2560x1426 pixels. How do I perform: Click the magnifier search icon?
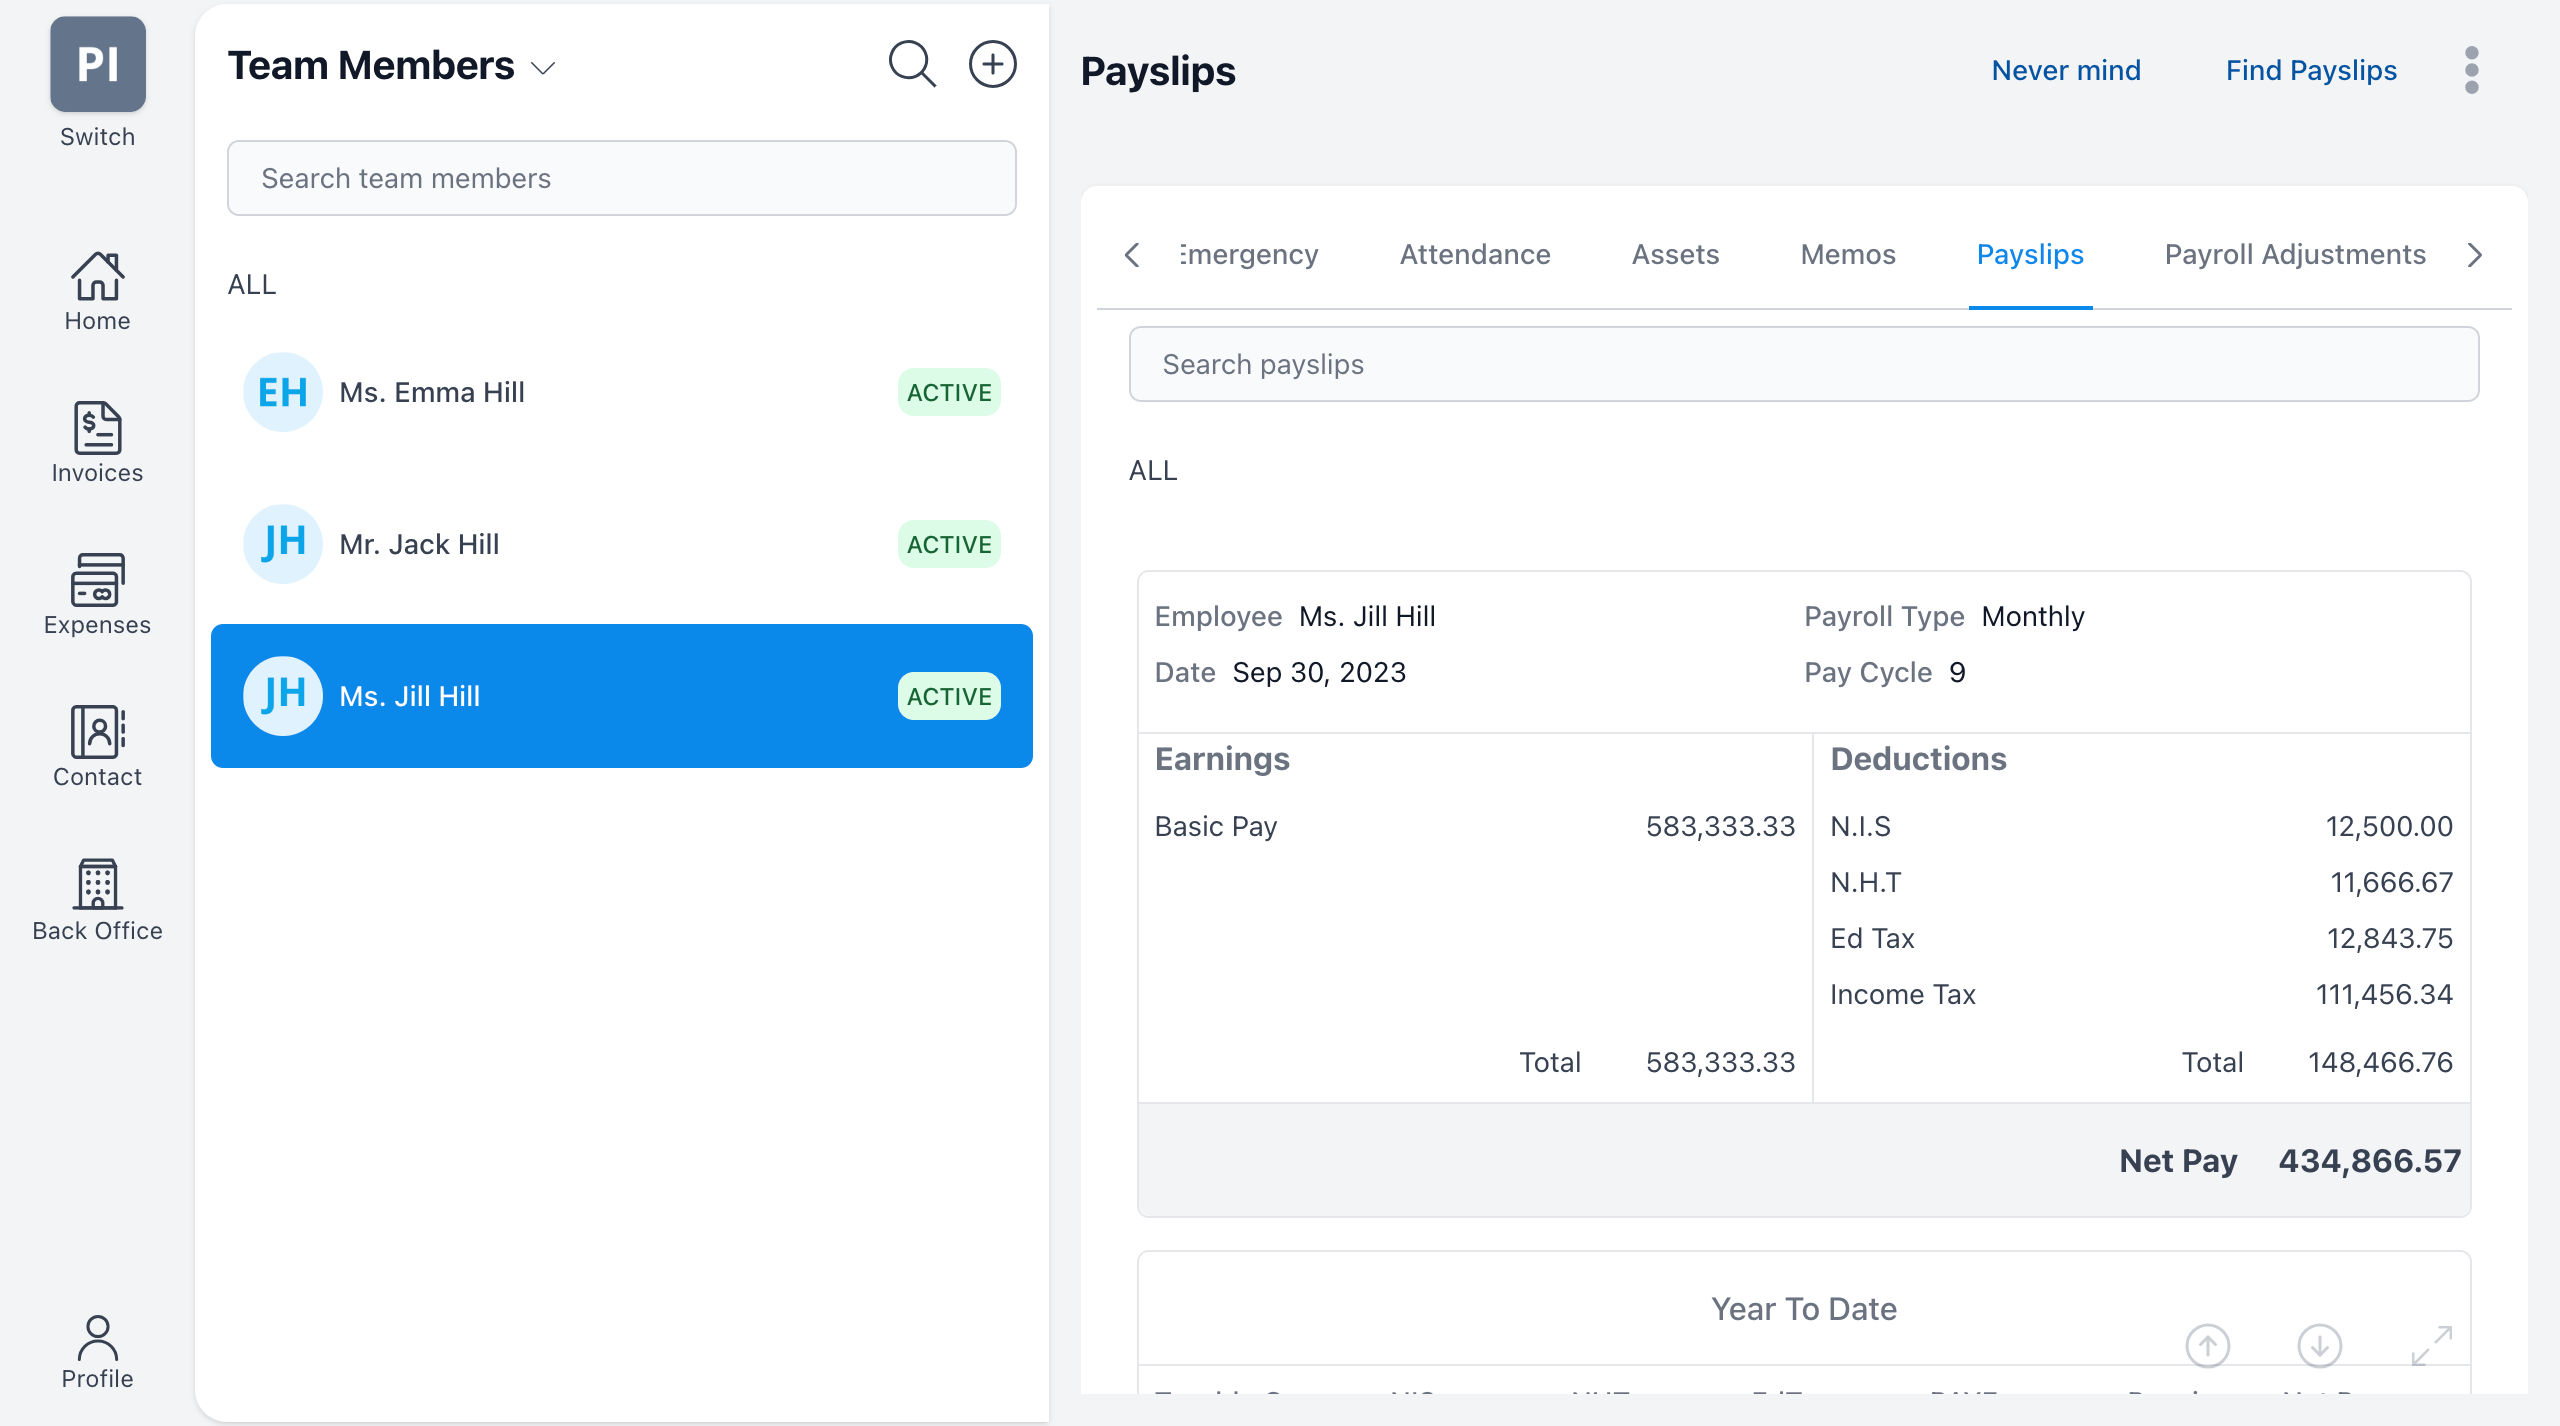pyautogui.click(x=912, y=65)
